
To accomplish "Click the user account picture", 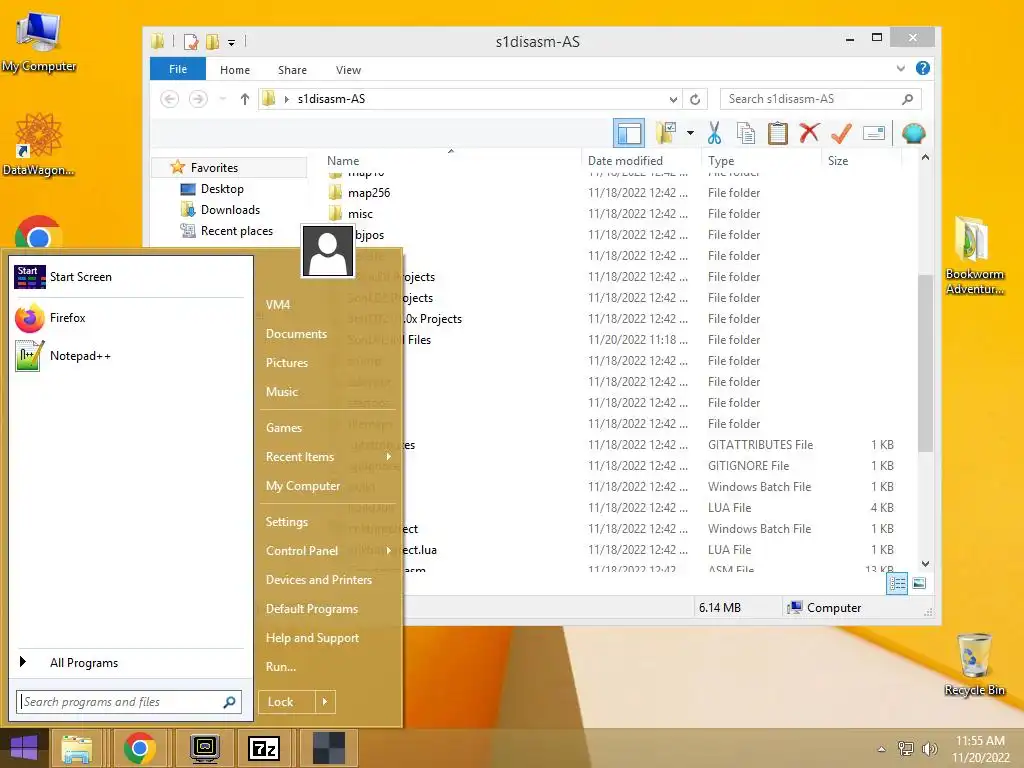I will 327,251.
